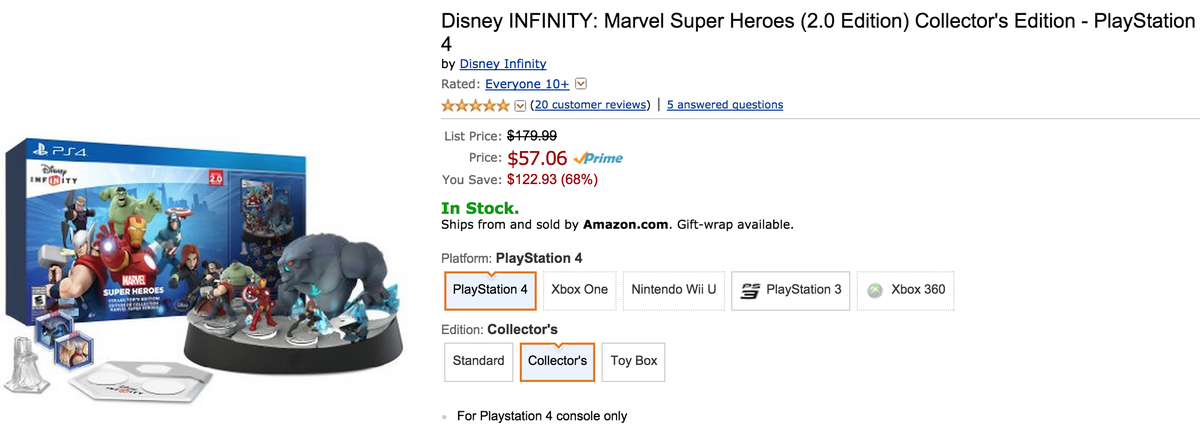The height and width of the screenshot is (432, 1200).
Task: Open the 5 answered questions link
Action: pos(725,105)
